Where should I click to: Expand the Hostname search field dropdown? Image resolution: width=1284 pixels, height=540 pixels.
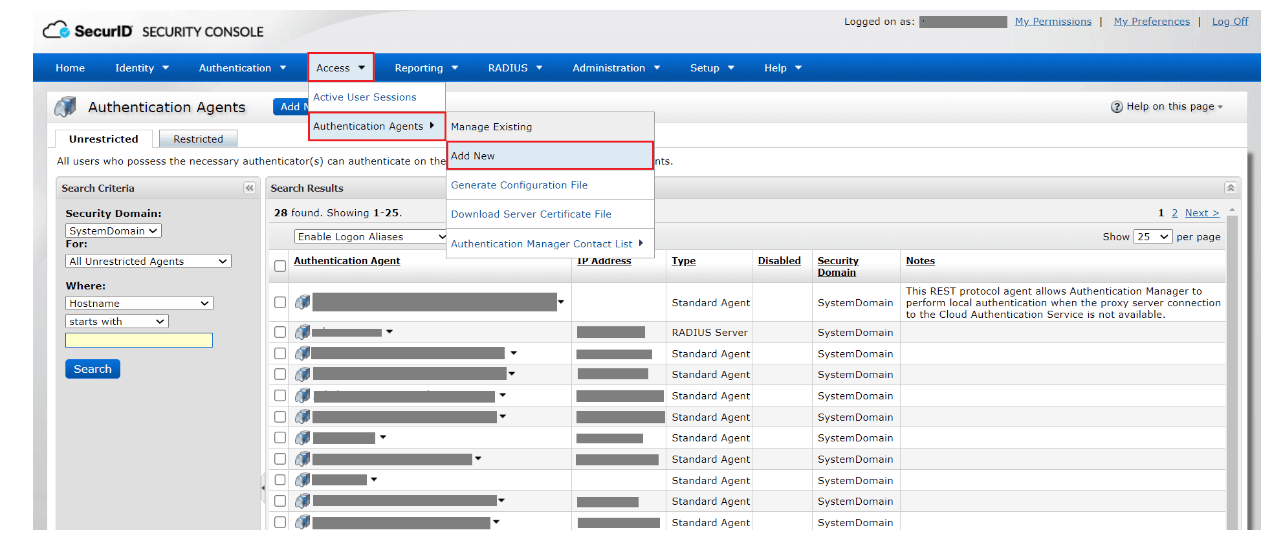click(139, 303)
